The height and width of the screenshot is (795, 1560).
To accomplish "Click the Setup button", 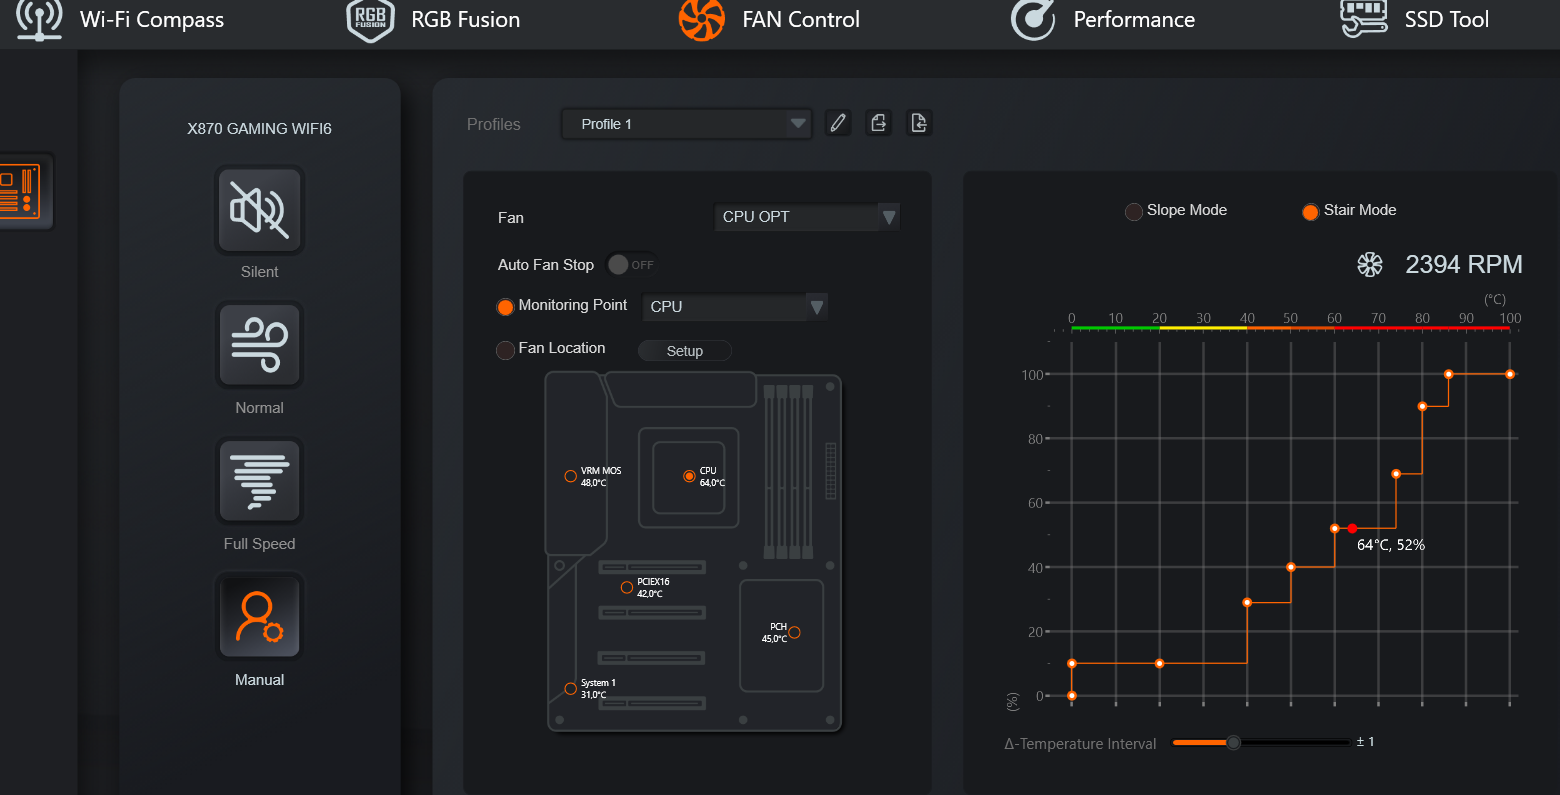I will click(685, 351).
